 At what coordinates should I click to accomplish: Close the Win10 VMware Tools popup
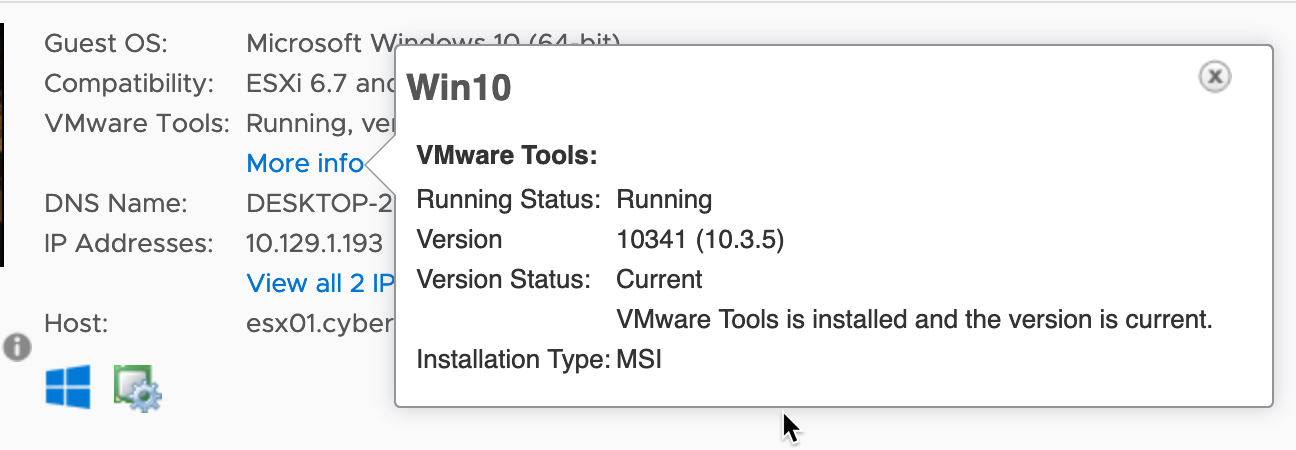pyautogui.click(x=1214, y=76)
